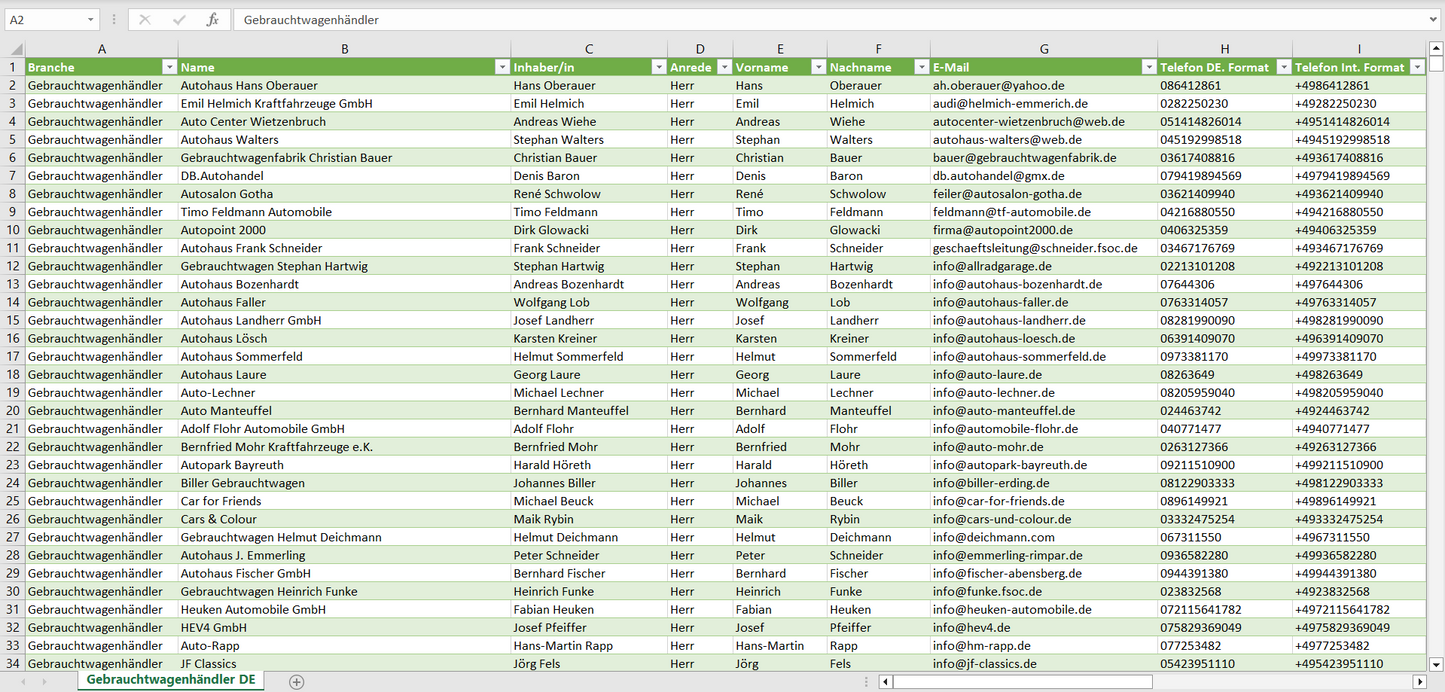Add a new sheet with plus icon
The image size is (1445, 692).
click(x=296, y=681)
